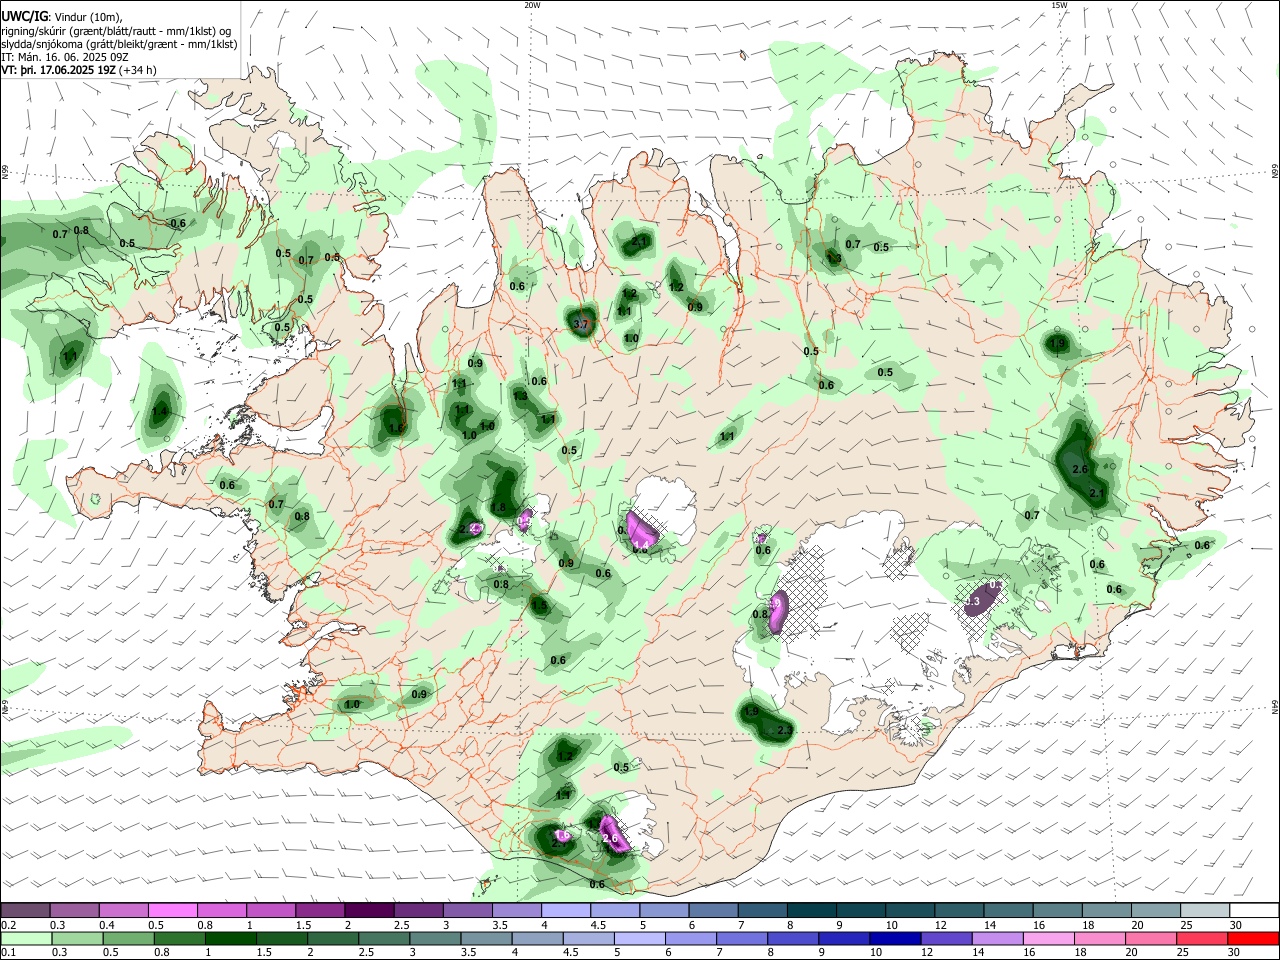Select the 3.7 precipitation value on the map
This screenshot has height=960, width=1280.
pyautogui.click(x=580, y=325)
